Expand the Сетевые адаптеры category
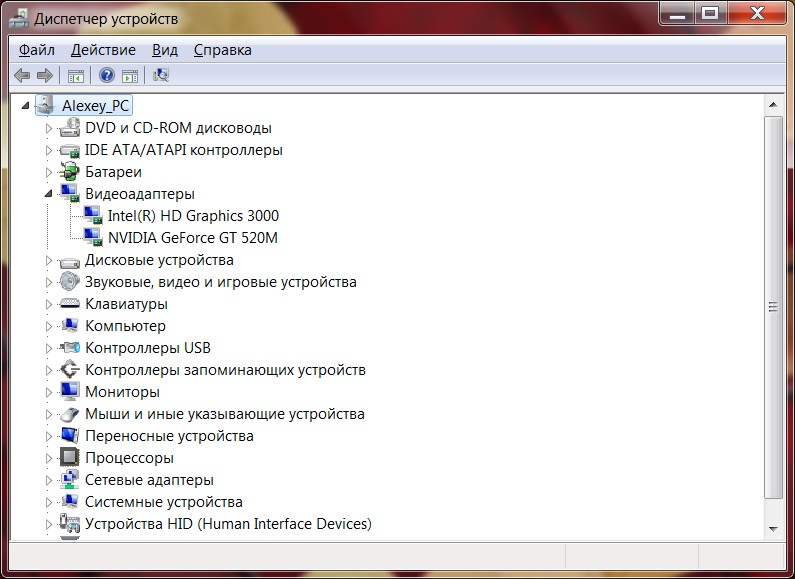The image size is (795, 579). pos(48,480)
